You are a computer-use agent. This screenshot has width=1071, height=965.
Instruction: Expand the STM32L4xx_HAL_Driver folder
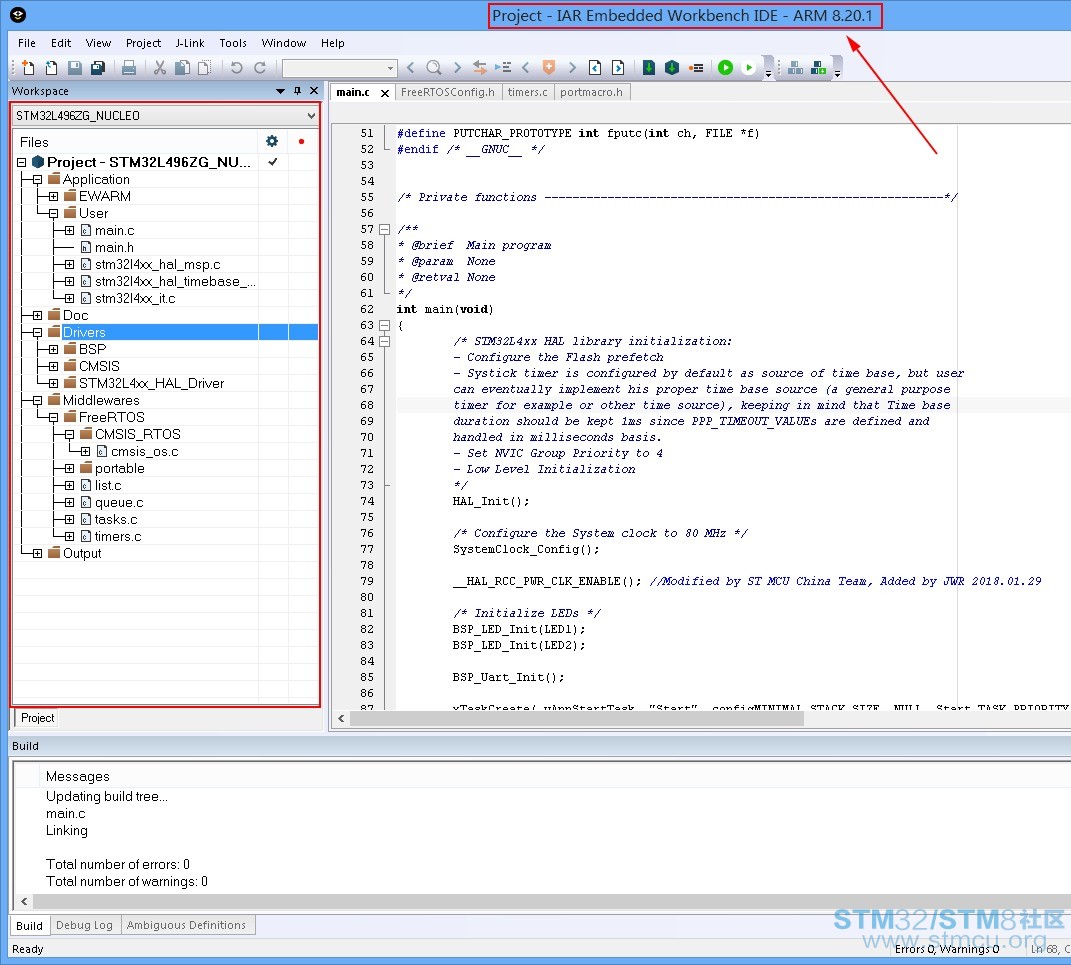pyautogui.click(x=53, y=384)
